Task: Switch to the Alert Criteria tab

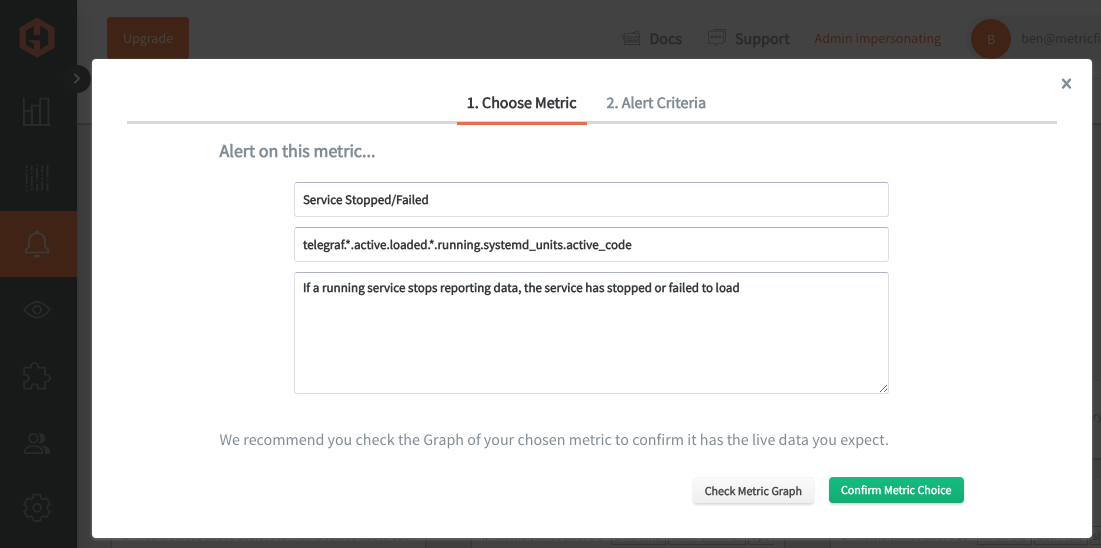Action: (x=655, y=103)
